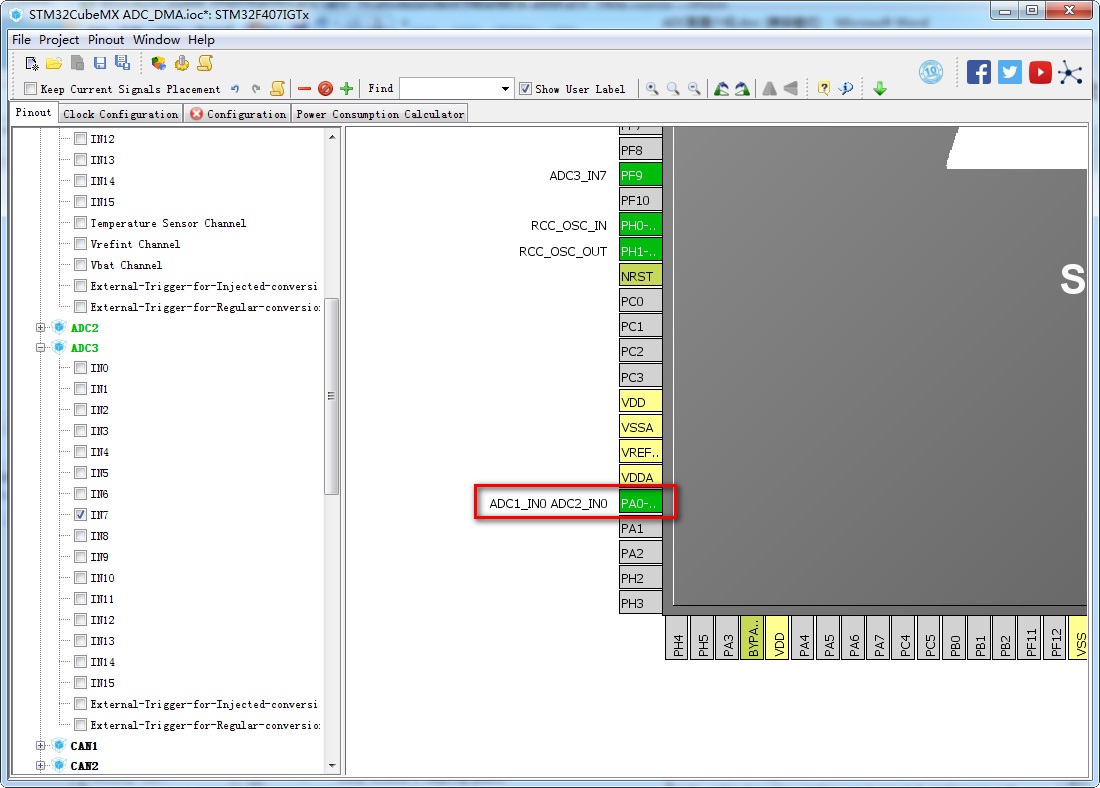
Task: Open the Twitter link icon
Action: (x=1010, y=72)
